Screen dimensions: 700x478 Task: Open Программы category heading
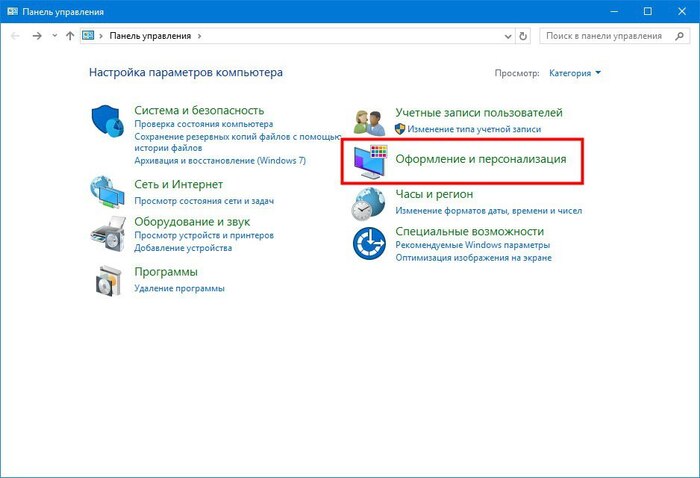coord(166,272)
